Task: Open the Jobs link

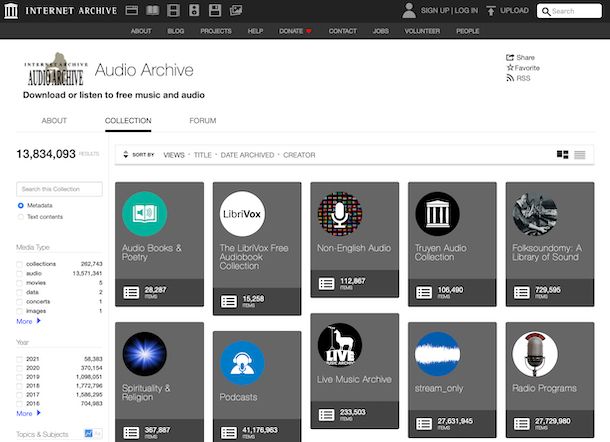Action: [380, 31]
